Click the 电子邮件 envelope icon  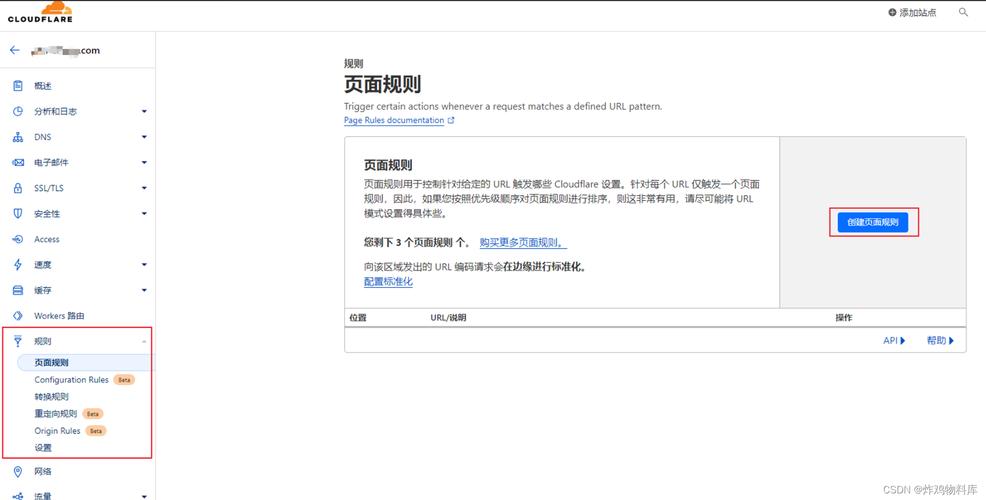tap(18, 163)
